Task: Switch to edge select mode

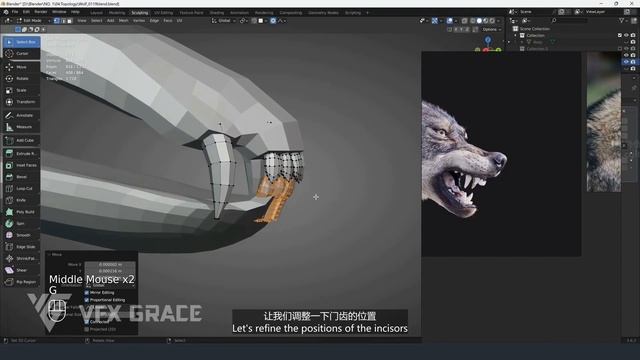Action: point(63,20)
